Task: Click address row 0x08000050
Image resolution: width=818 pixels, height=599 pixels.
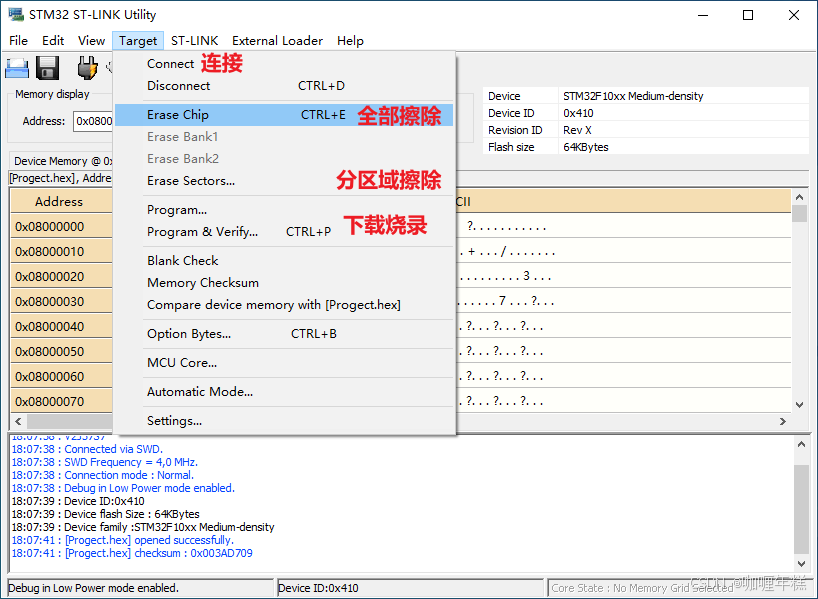Action: [x=61, y=352]
